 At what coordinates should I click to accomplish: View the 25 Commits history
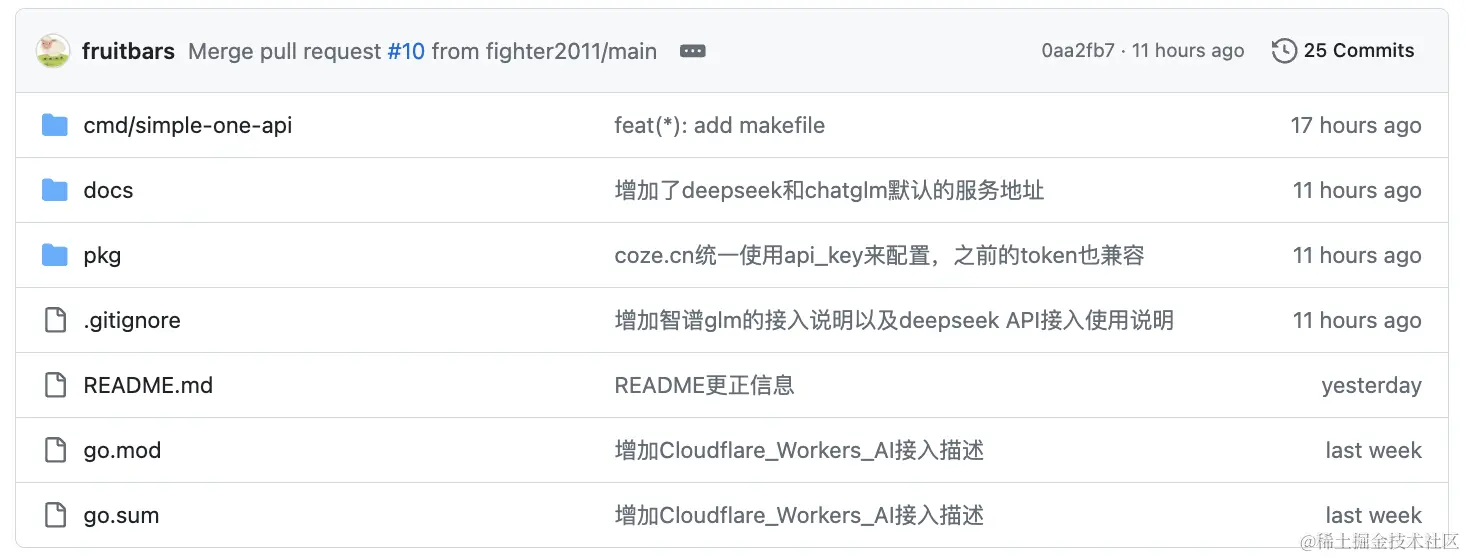[1358, 51]
